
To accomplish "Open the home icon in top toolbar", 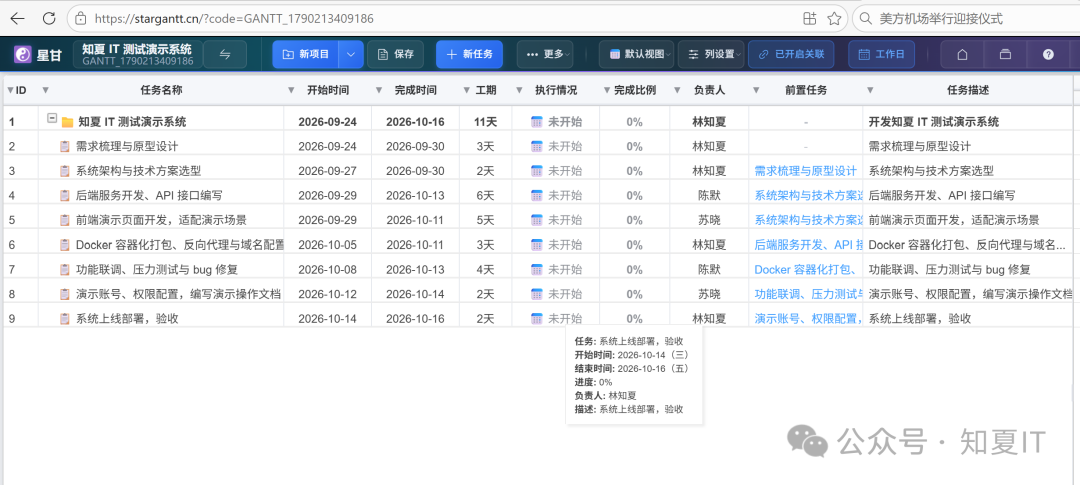I will pyautogui.click(x=963, y=54).
